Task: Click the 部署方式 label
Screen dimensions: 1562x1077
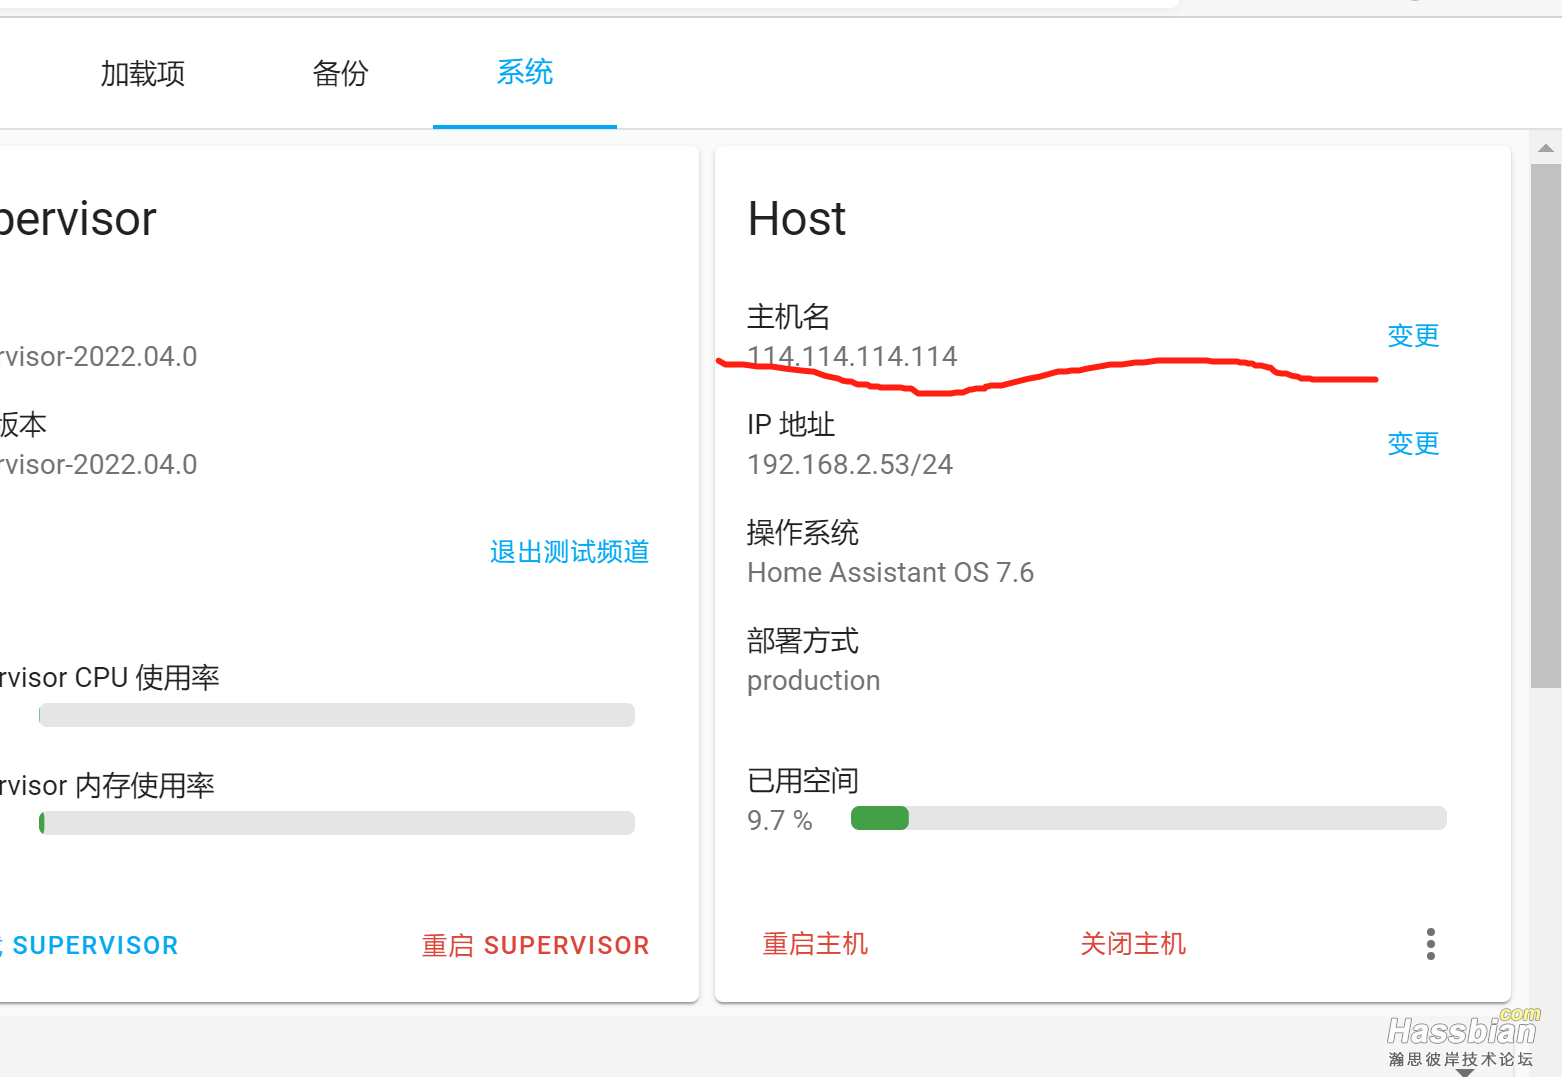Action: [803, 641]
